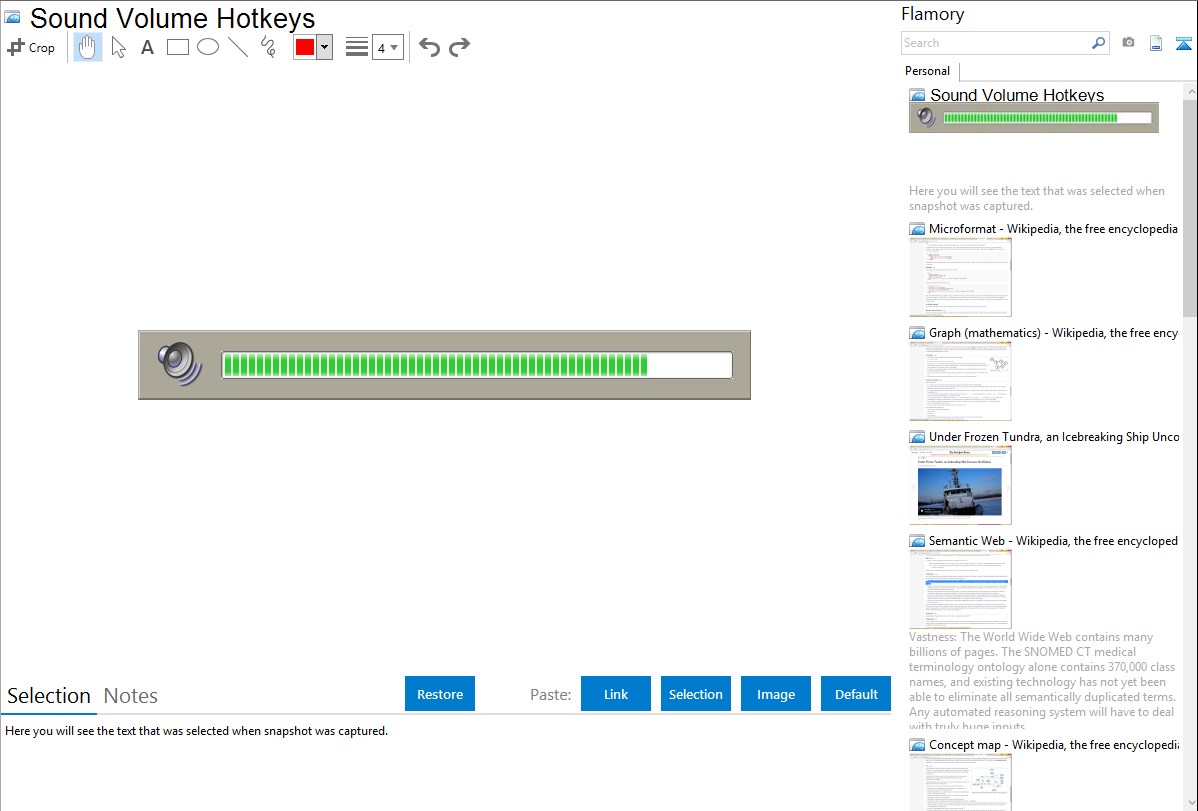
Task: Open Under Frozen Tundra snapshot thumbnail
Action: click(x=960, y=485)
